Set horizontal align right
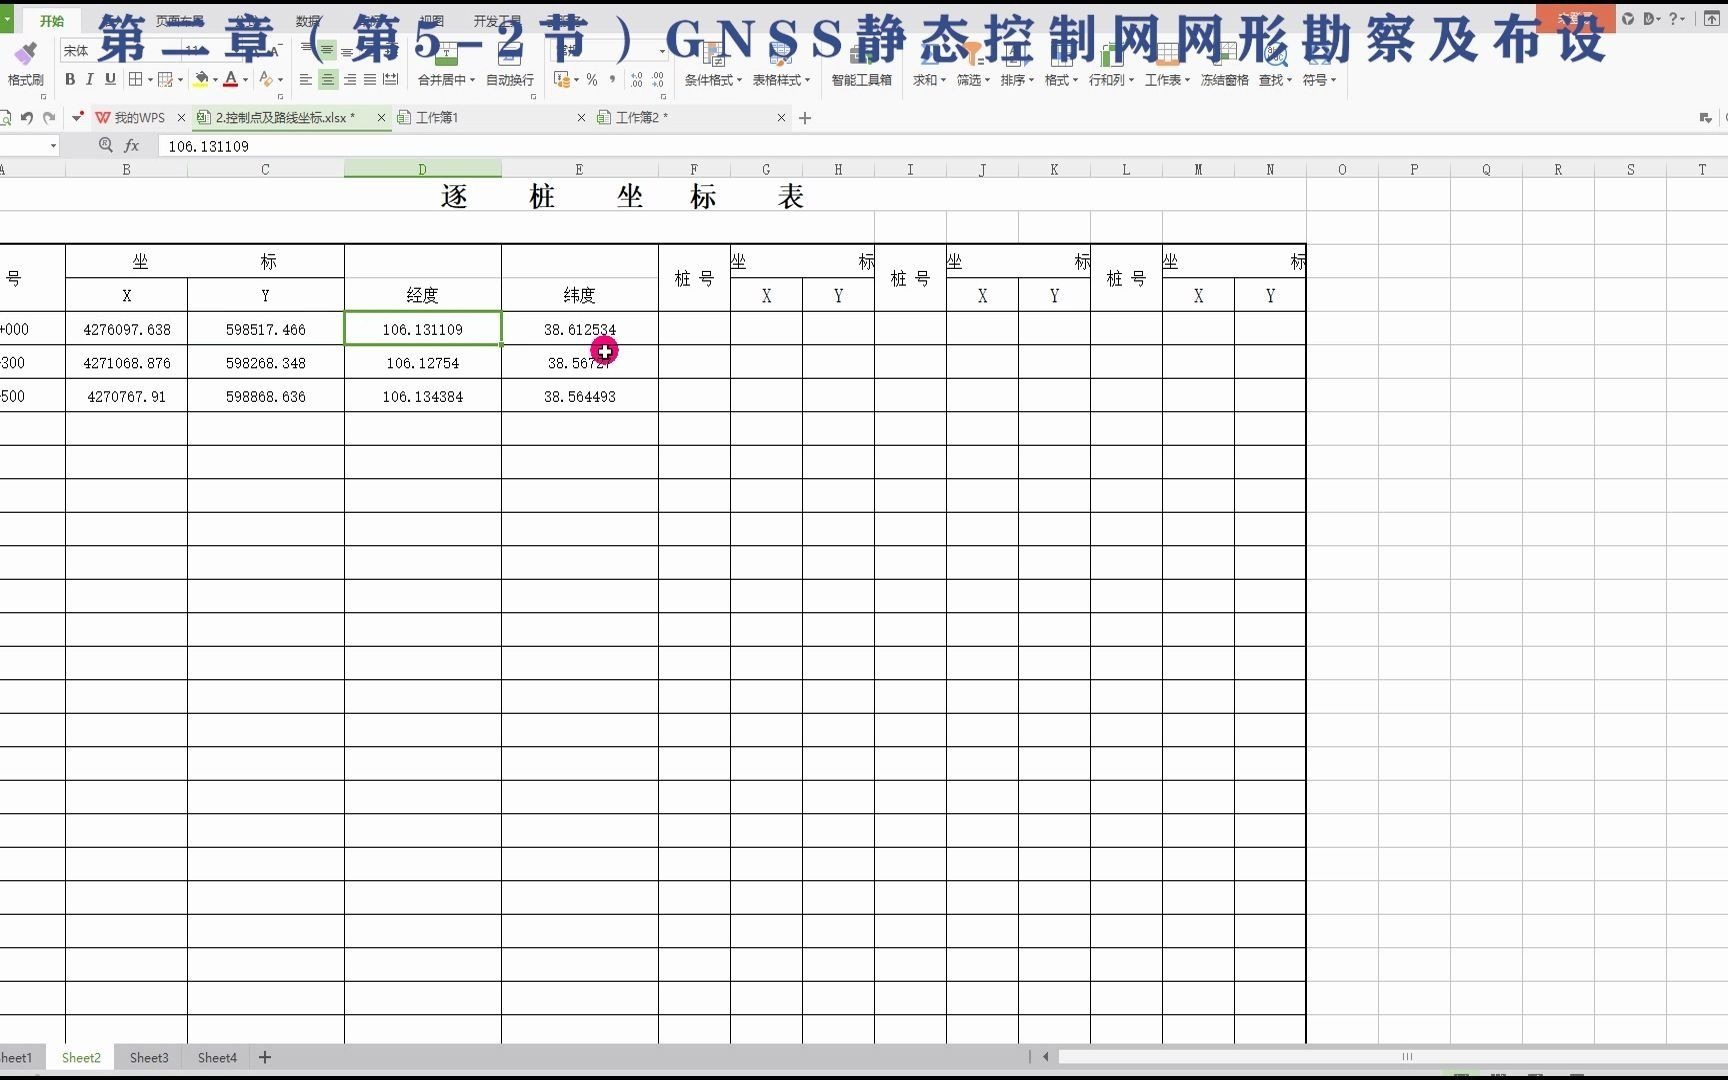Image resolution: width=1728 pixels, height=1080 pixels. [x=350, y=79]
